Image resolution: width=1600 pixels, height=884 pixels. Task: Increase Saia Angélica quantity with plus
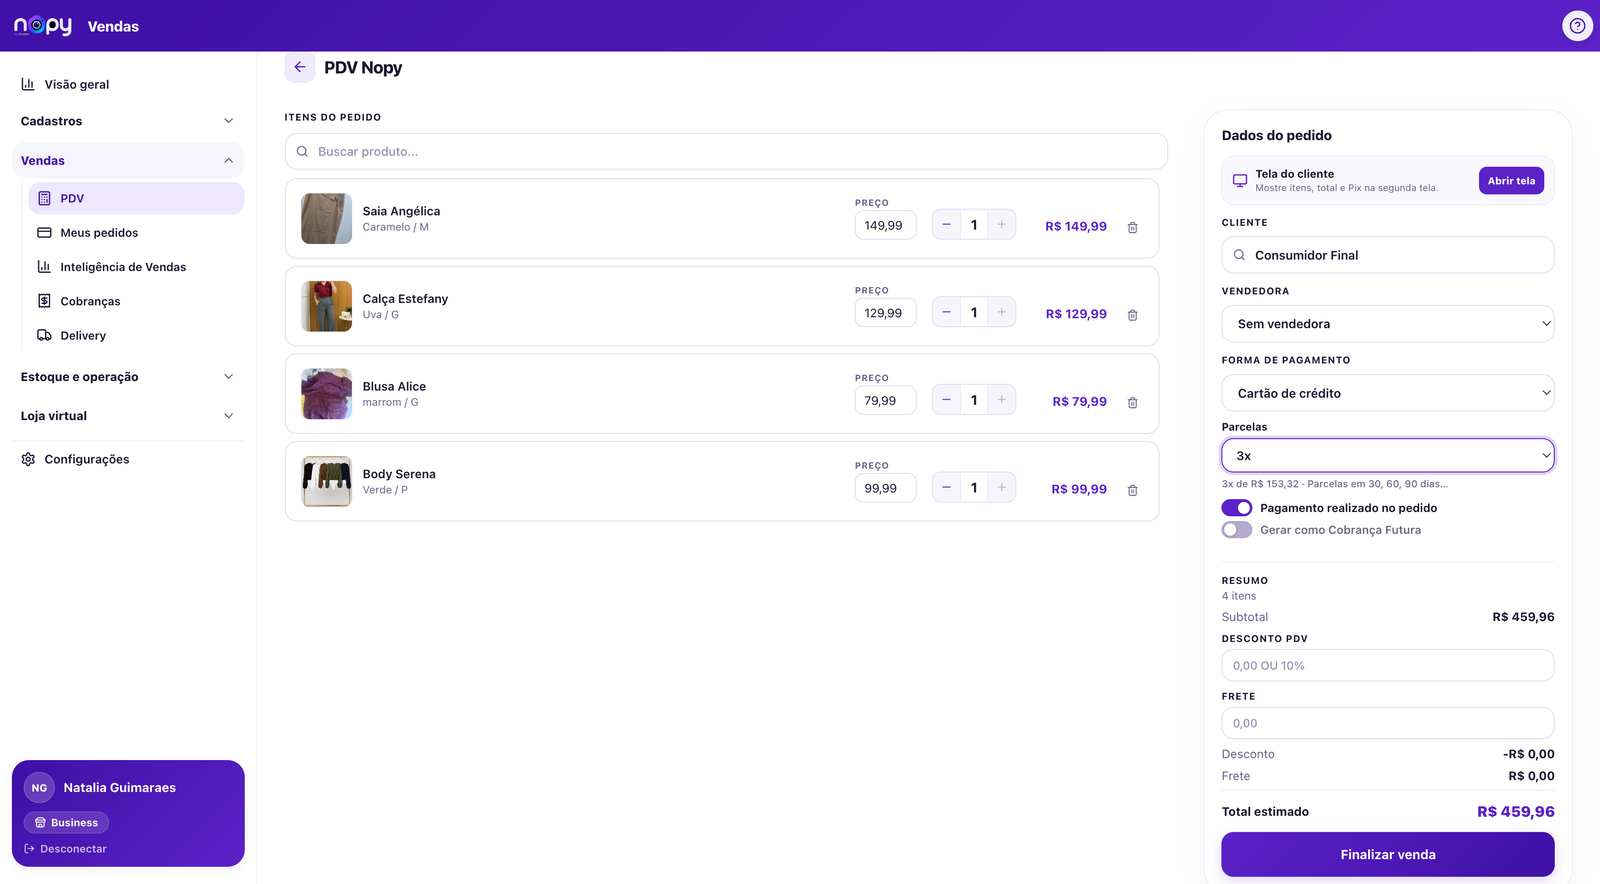coord(1001,225)
